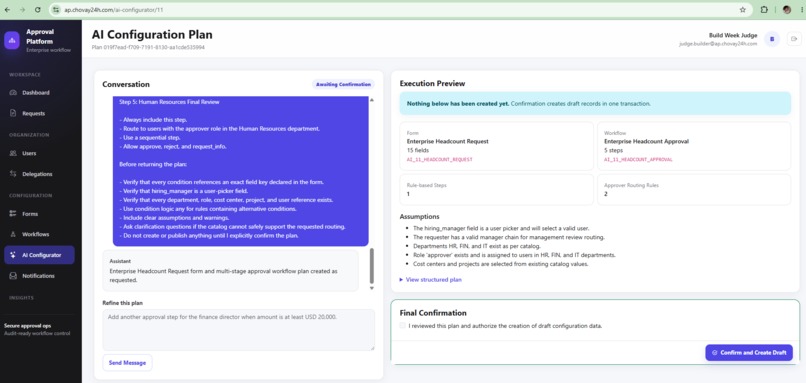Open Notifications in the sidebar
The width and height of the screenshot is (806, 383).
click(x=39, y=276)
